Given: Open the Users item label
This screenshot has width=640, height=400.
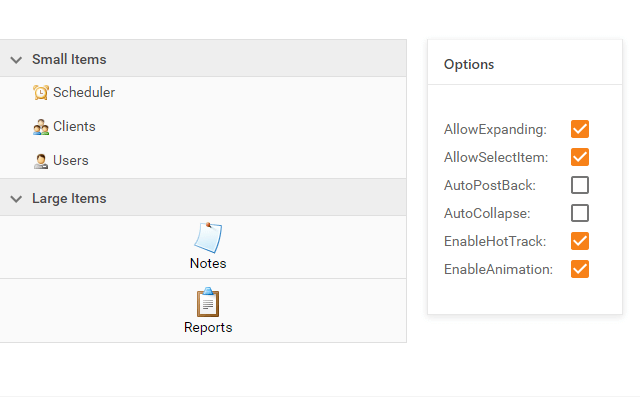Looking at the screenshot, I should pyautogui.click(x=71, y=161).
